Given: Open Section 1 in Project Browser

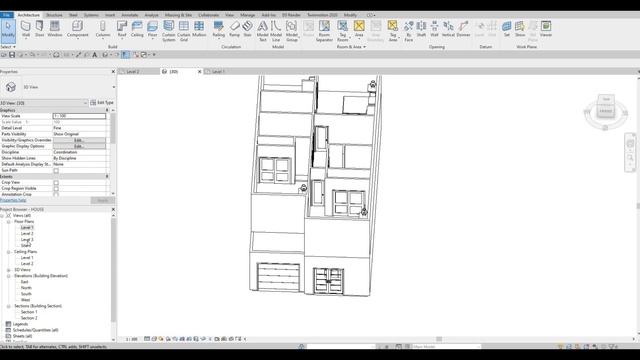Looking at the screenshot, I should [29, 312].
